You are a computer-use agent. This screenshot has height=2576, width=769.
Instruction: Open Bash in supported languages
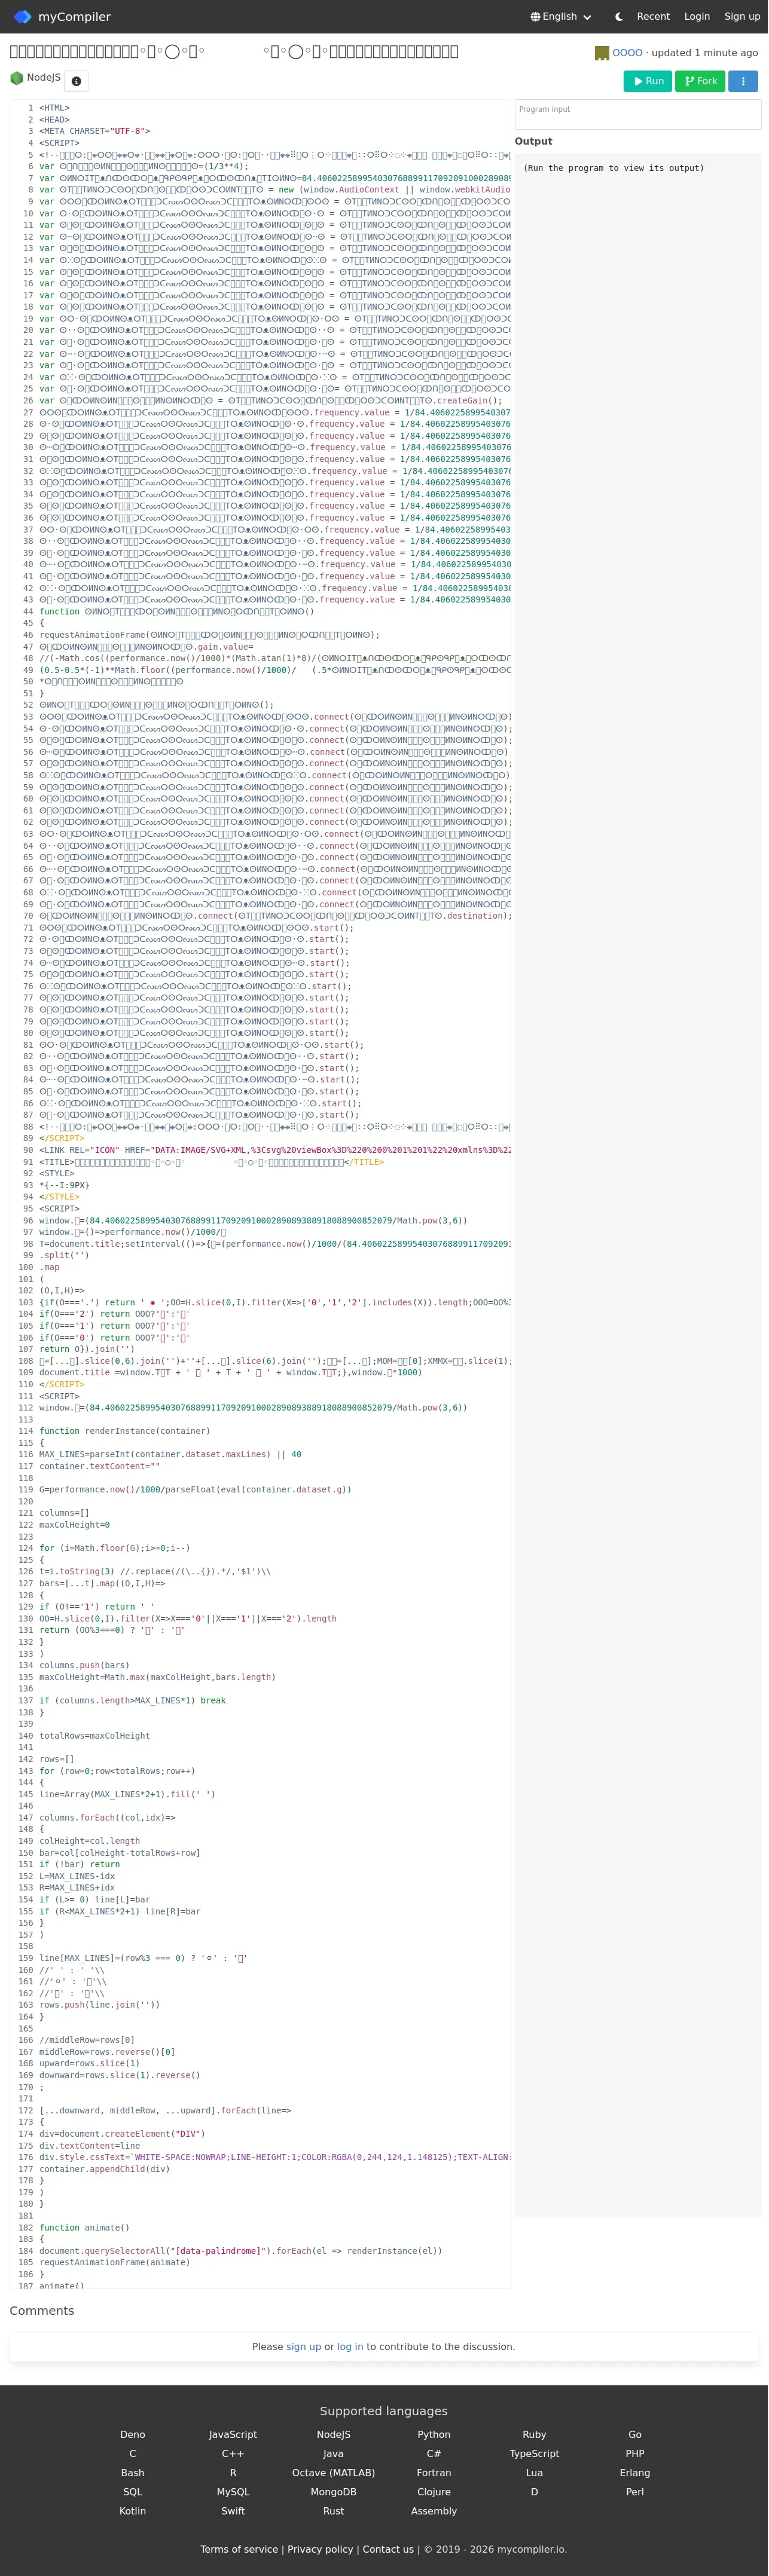pos(132,2472)
